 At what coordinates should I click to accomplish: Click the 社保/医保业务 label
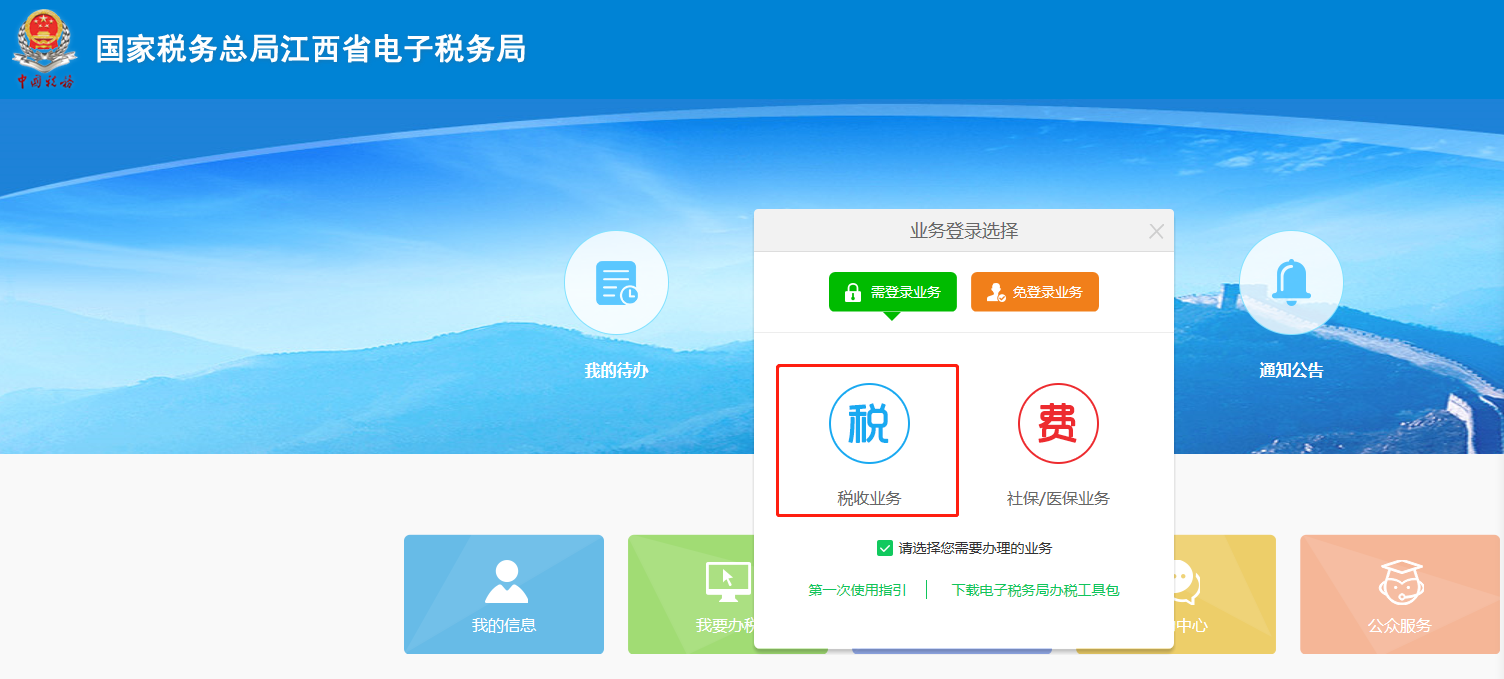pyautogui.click(x=1058, y=498)
